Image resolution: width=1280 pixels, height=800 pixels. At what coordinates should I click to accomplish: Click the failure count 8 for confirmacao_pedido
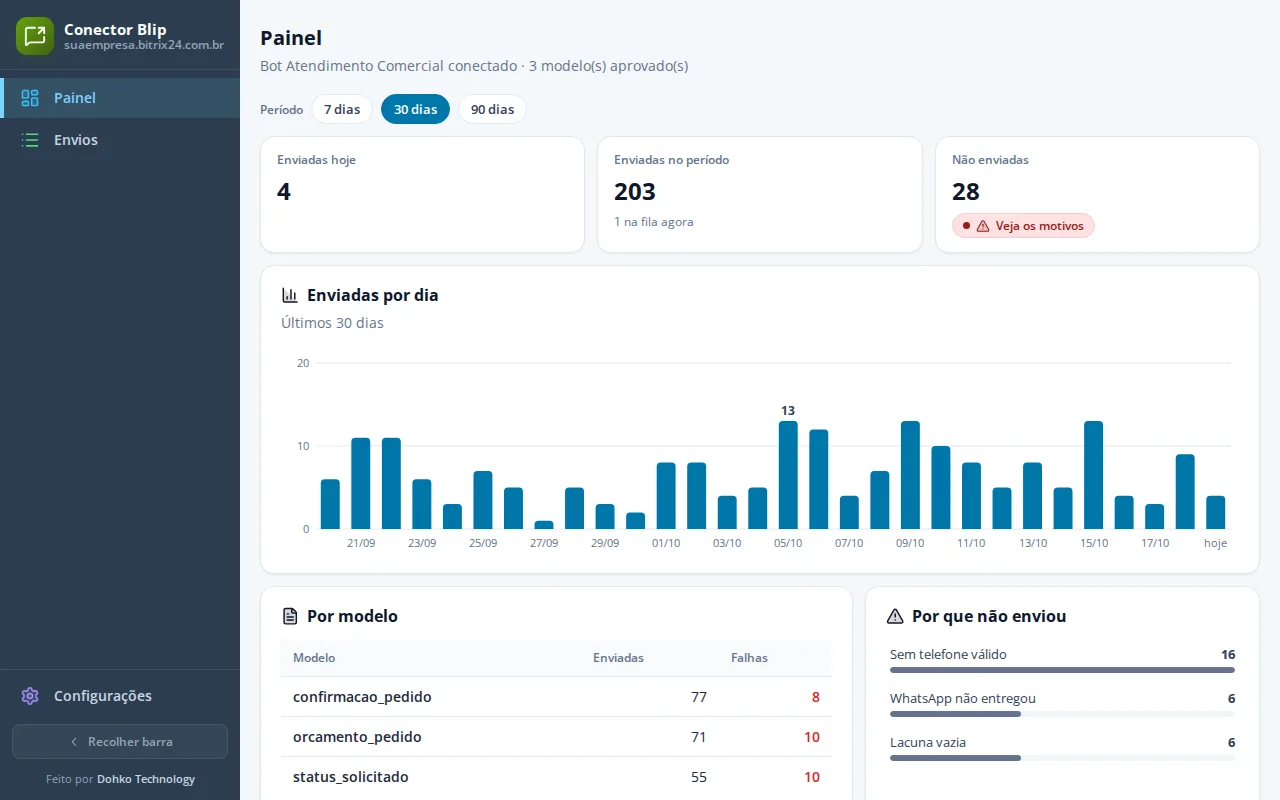(816, 697)
